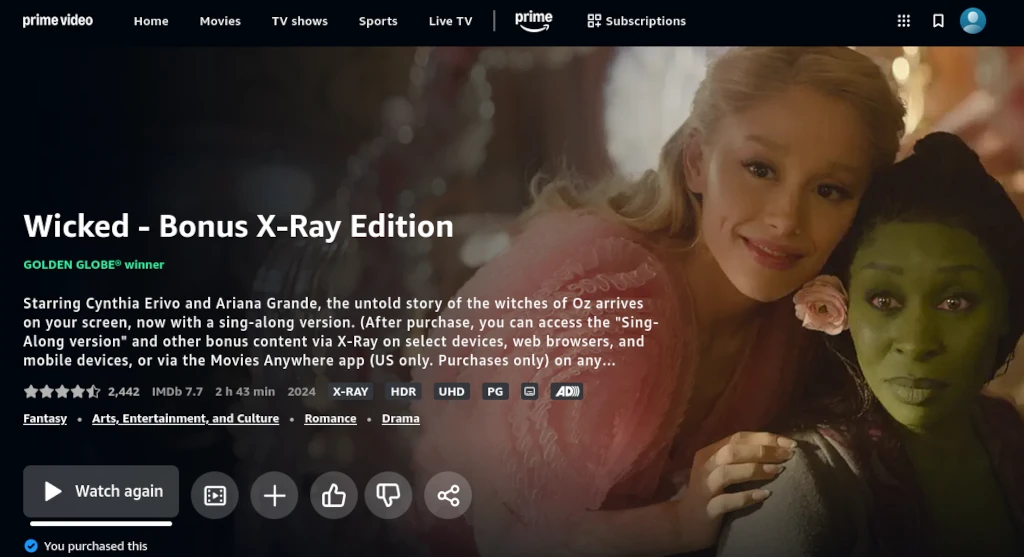Open the Subscriptions page
The width and height of the screenshot is (1024, 557).
(636, 21)
